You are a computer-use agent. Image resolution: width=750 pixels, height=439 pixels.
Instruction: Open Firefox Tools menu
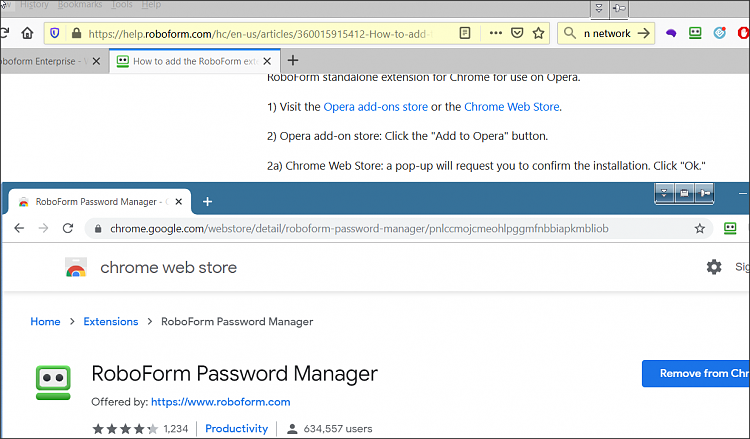121,4
